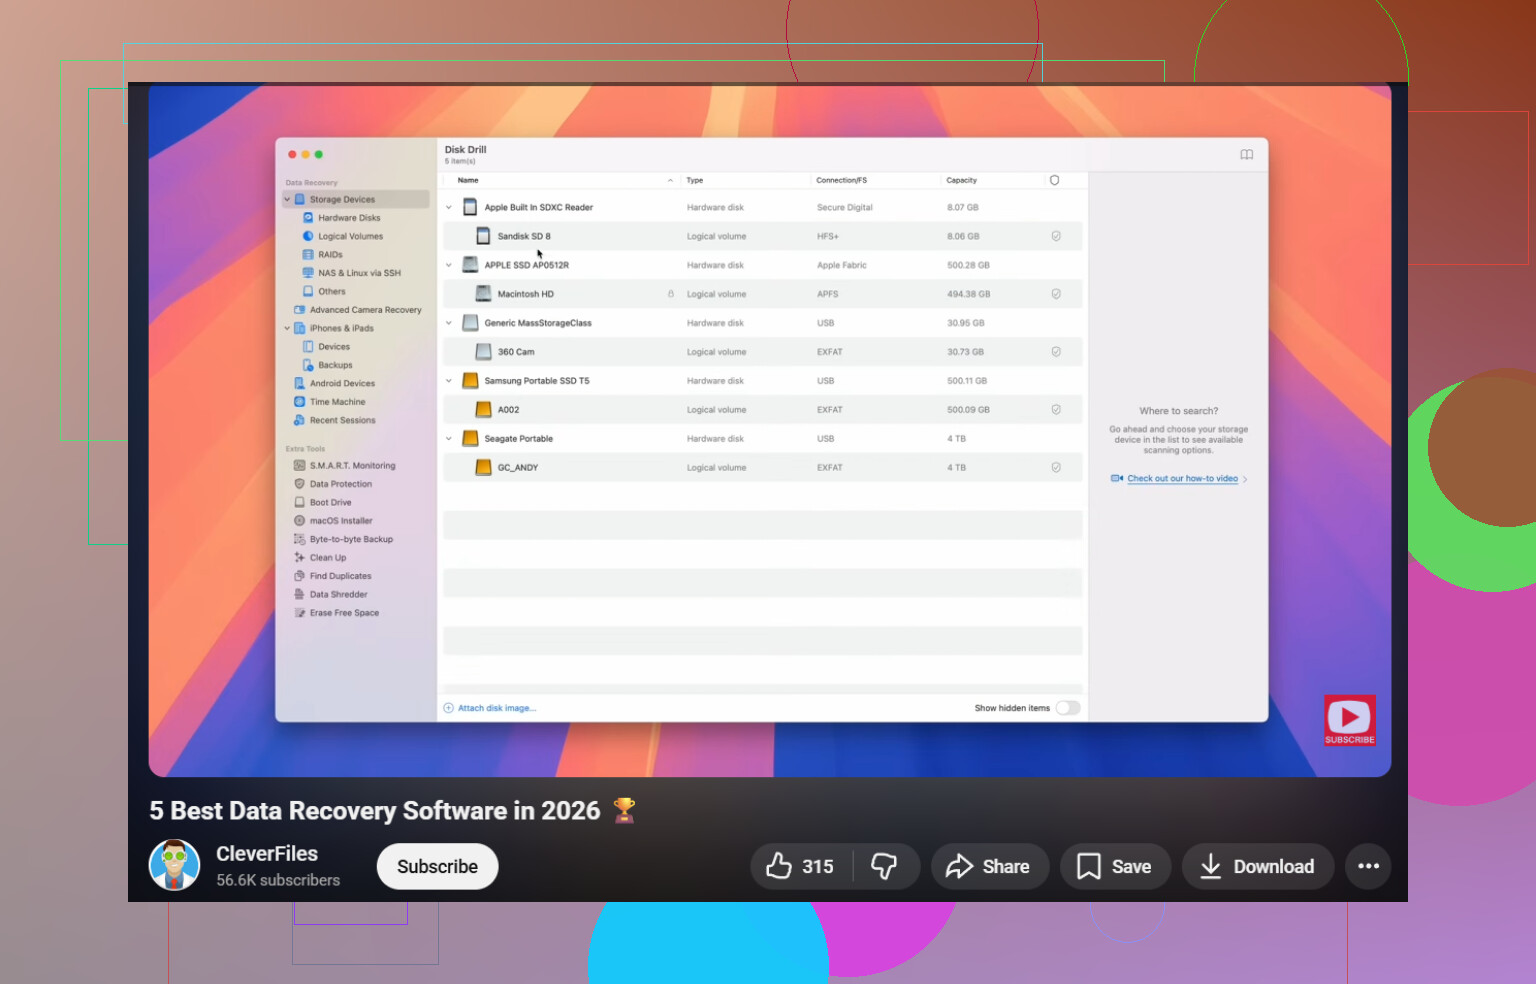Select the Macintosh HD logical volume

pyautogui.click(x=763, y=294)
